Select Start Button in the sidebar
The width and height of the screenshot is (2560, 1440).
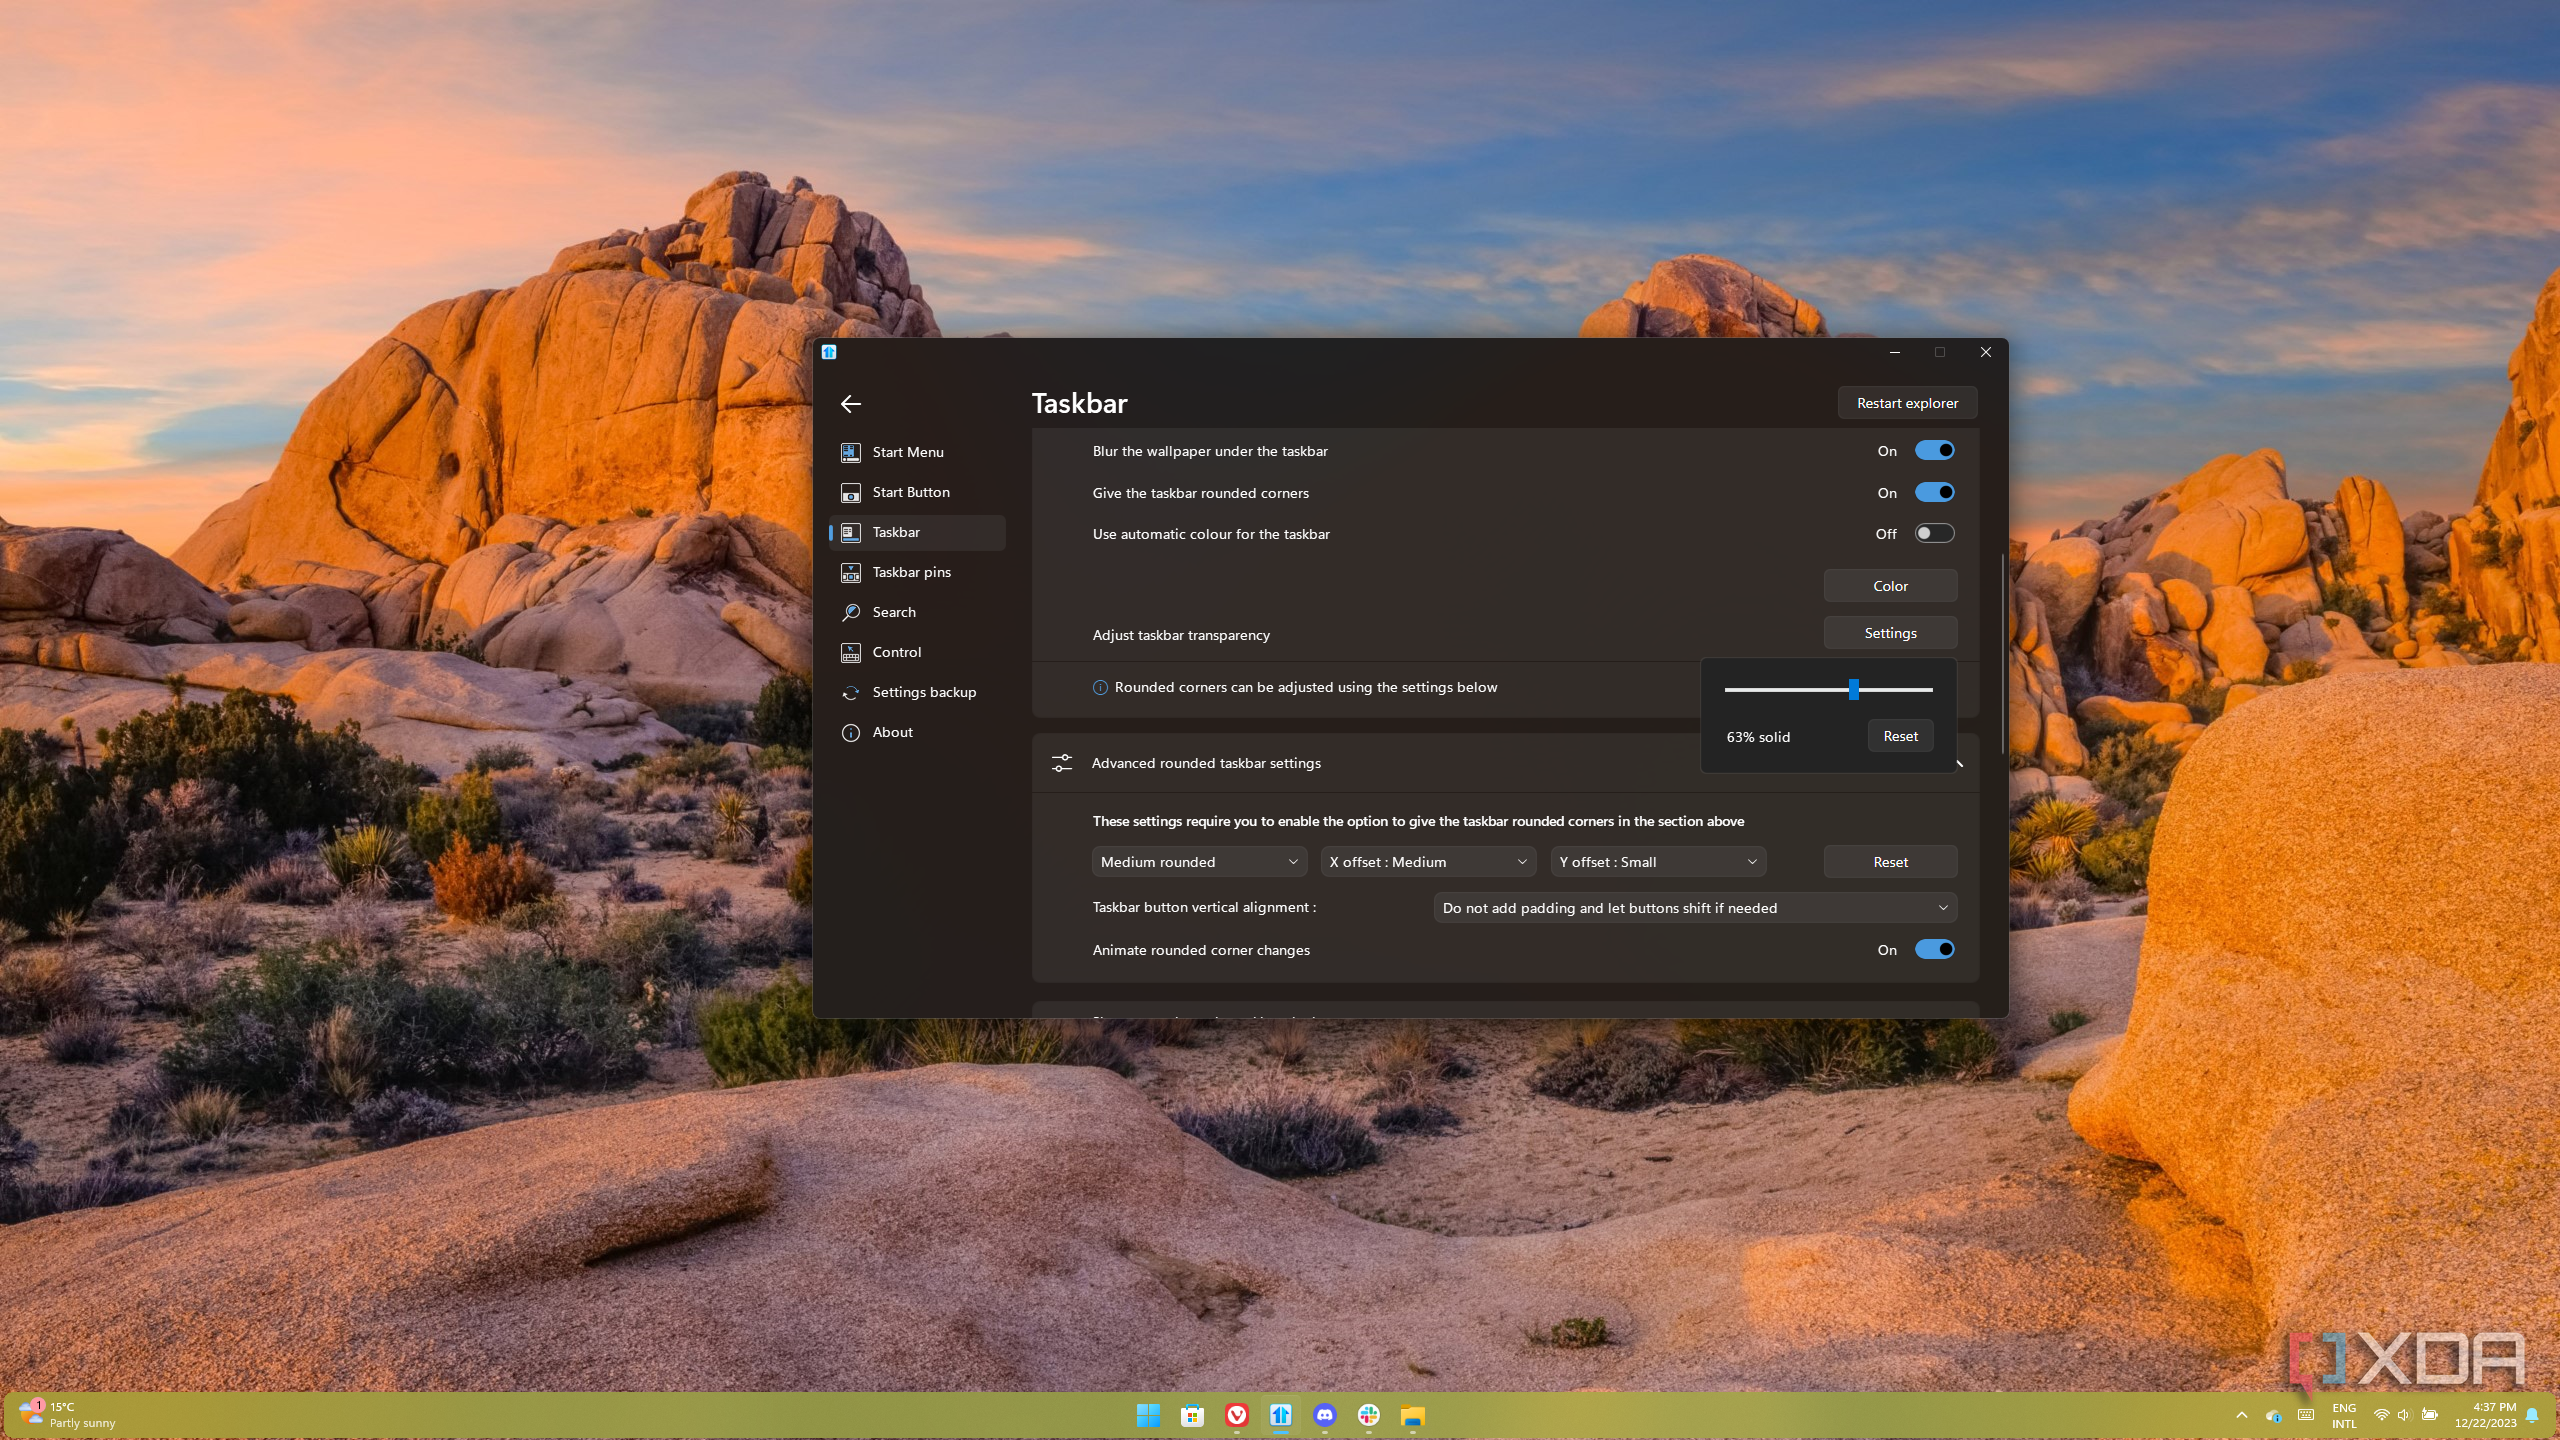[917, 492]
